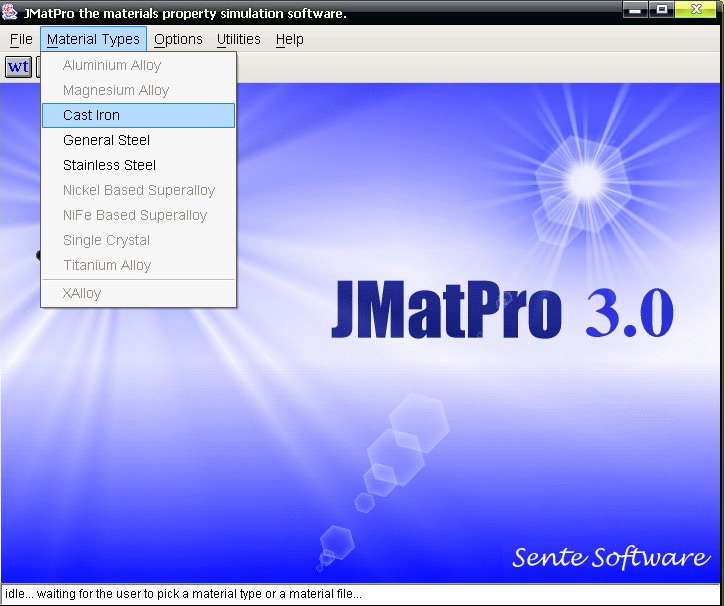725x606 pixels.
Task: Click the Nickel Based Superalloy entry
Action: pos(138,190)
